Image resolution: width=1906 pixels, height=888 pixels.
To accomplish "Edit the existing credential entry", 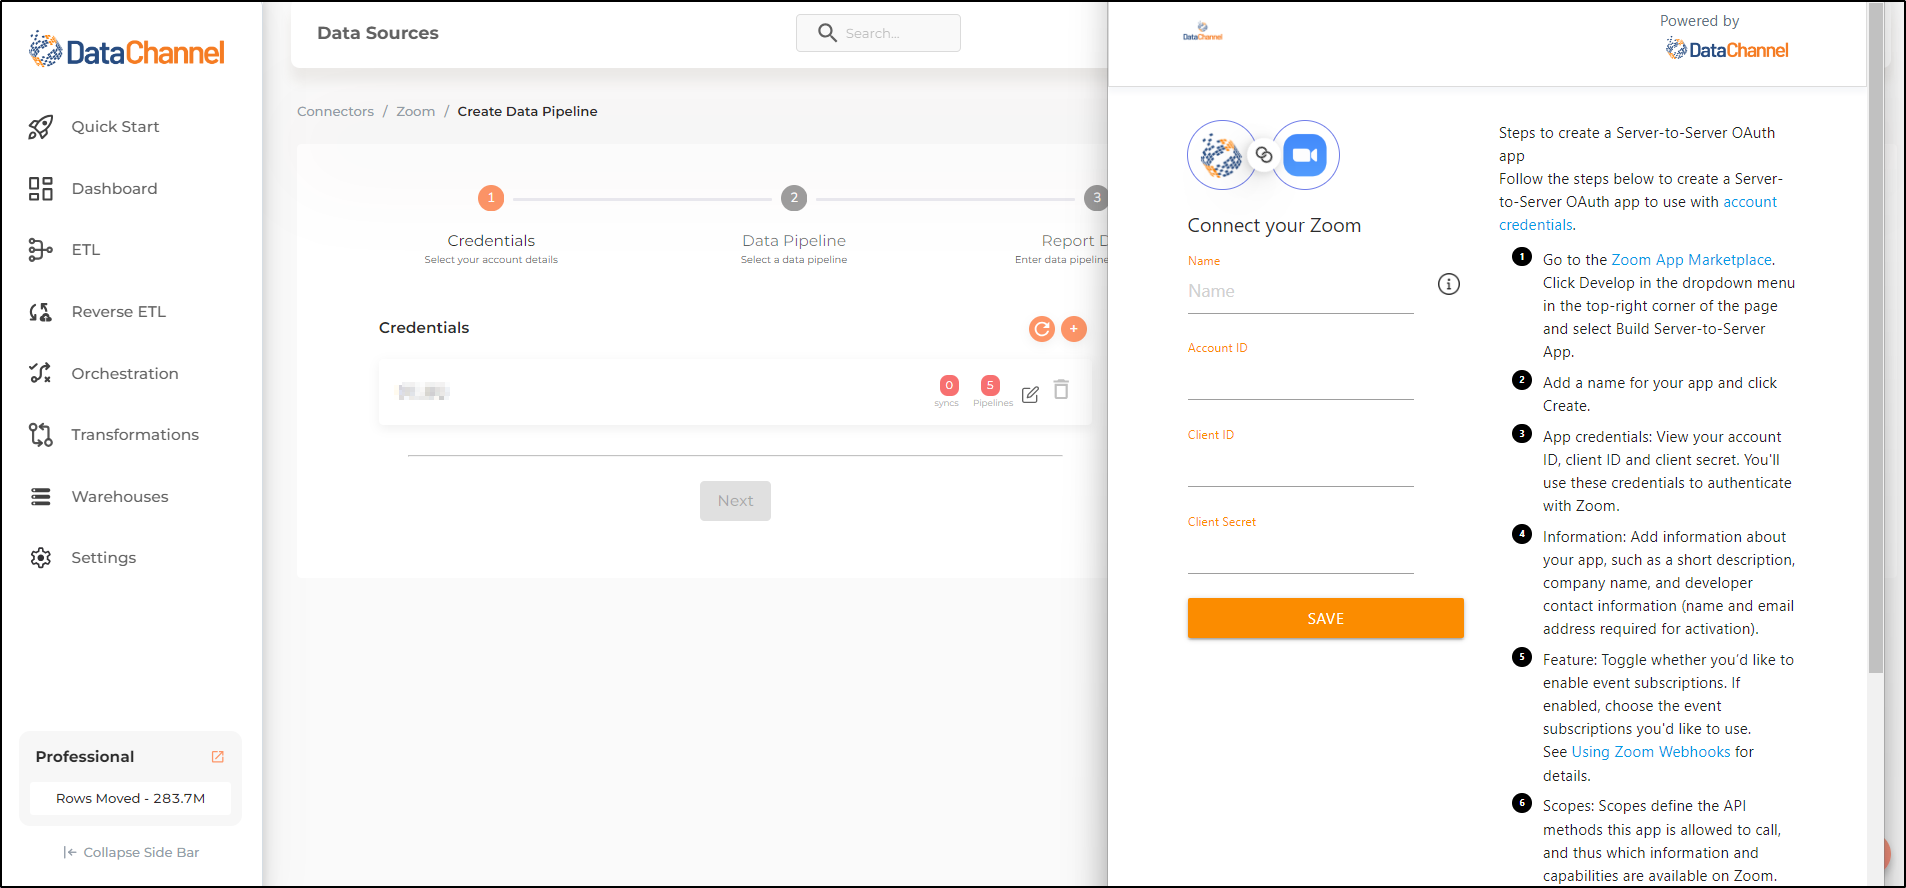I will (x=1030, y=394).
